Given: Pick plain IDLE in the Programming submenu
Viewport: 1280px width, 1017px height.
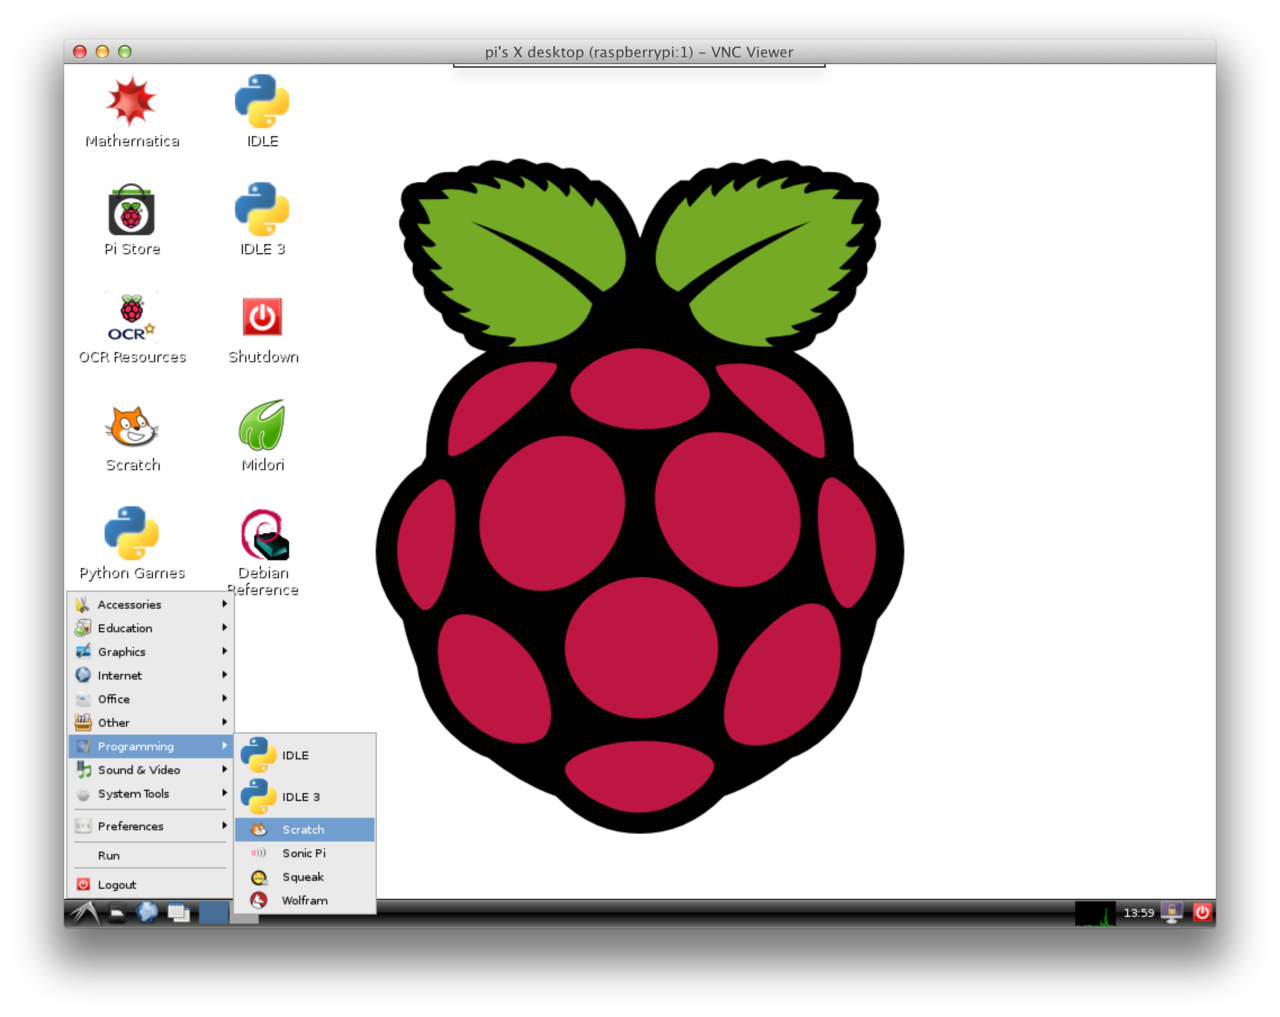Looking at the screenshot, I should (x=305, y=755).
